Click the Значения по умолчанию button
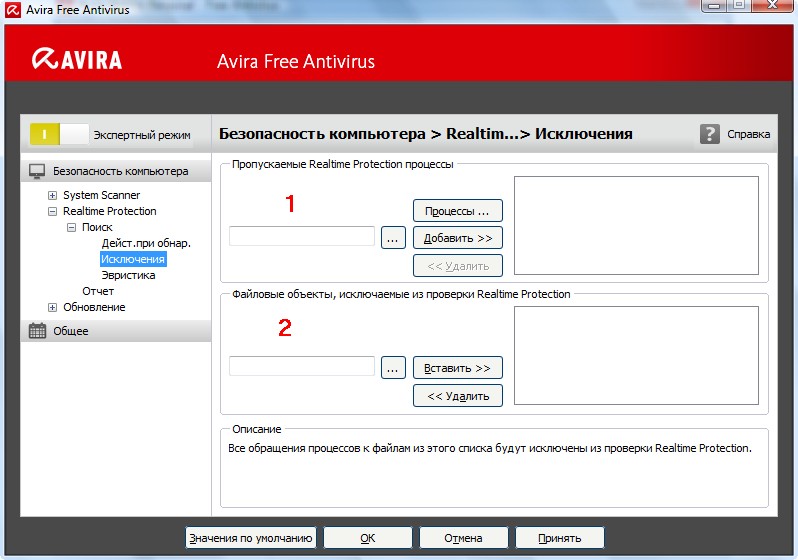 click(250, 538)
